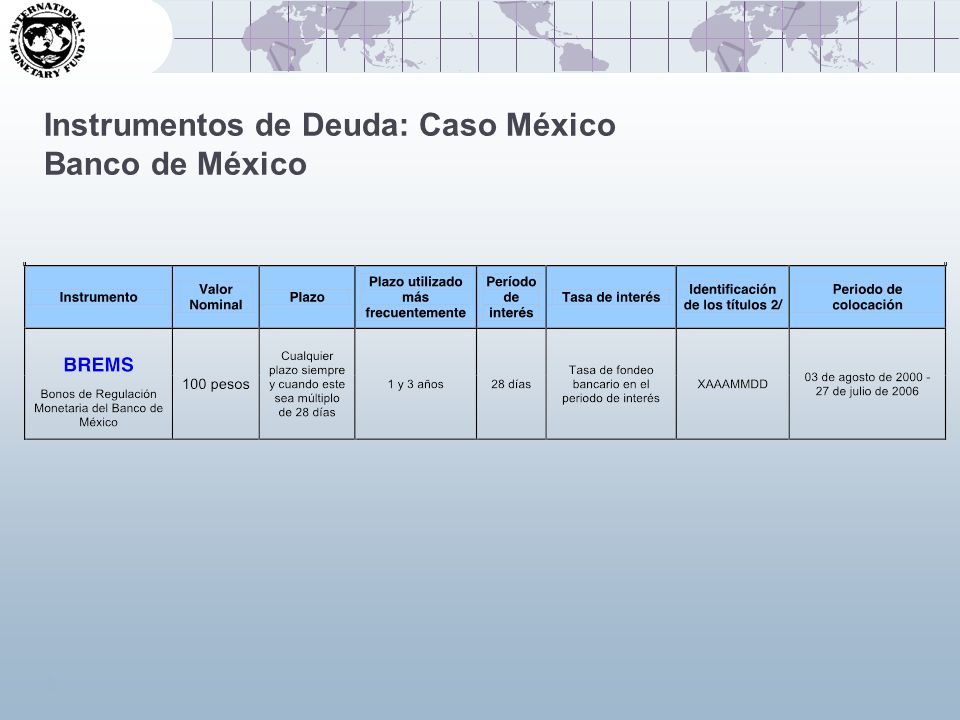
Task: Click the '1 y 3 años' cell
Action: click(416, 384)
